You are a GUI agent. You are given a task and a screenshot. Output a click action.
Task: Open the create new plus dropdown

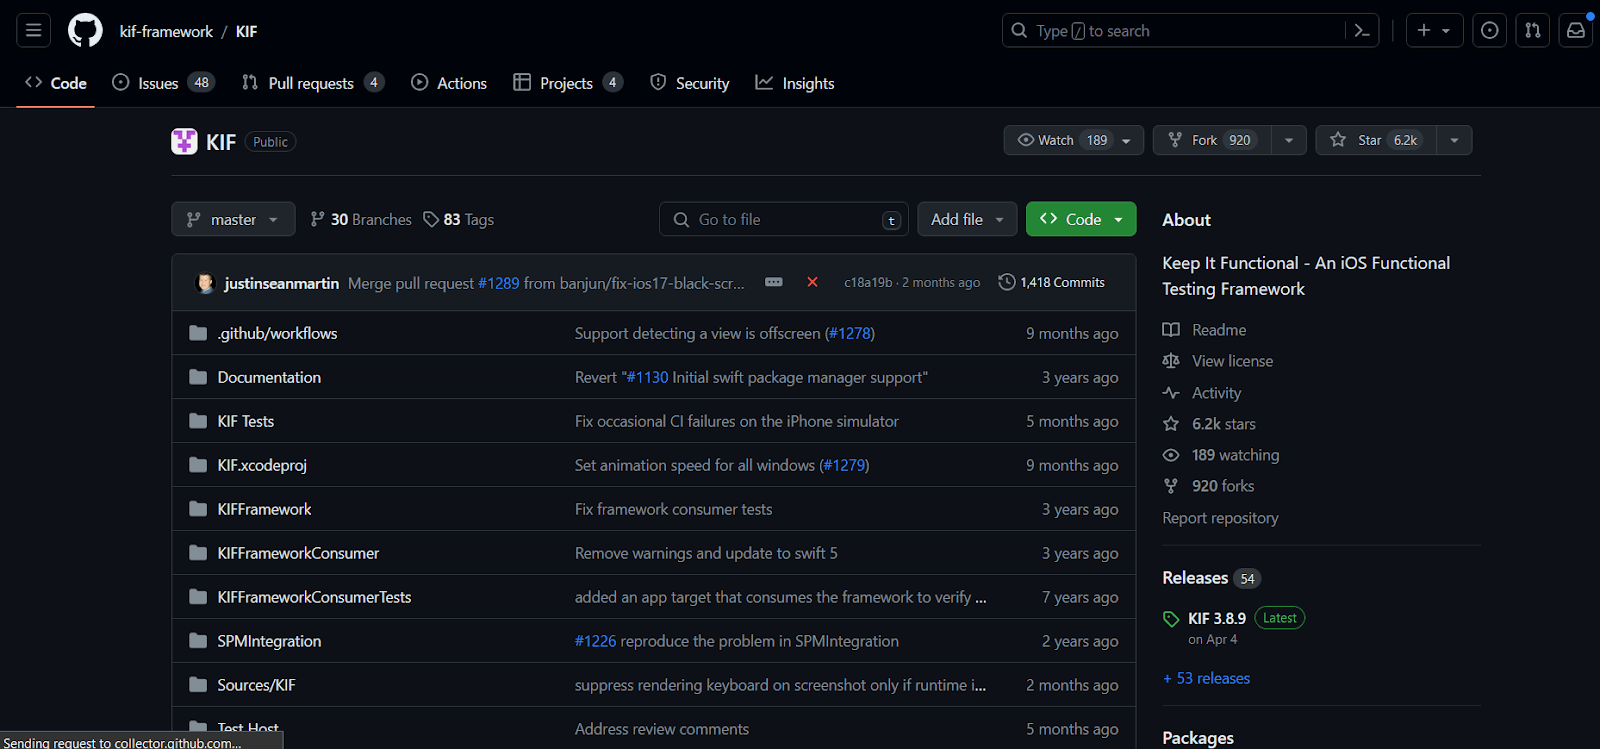pyautogui.click(x=1433, y=31)
